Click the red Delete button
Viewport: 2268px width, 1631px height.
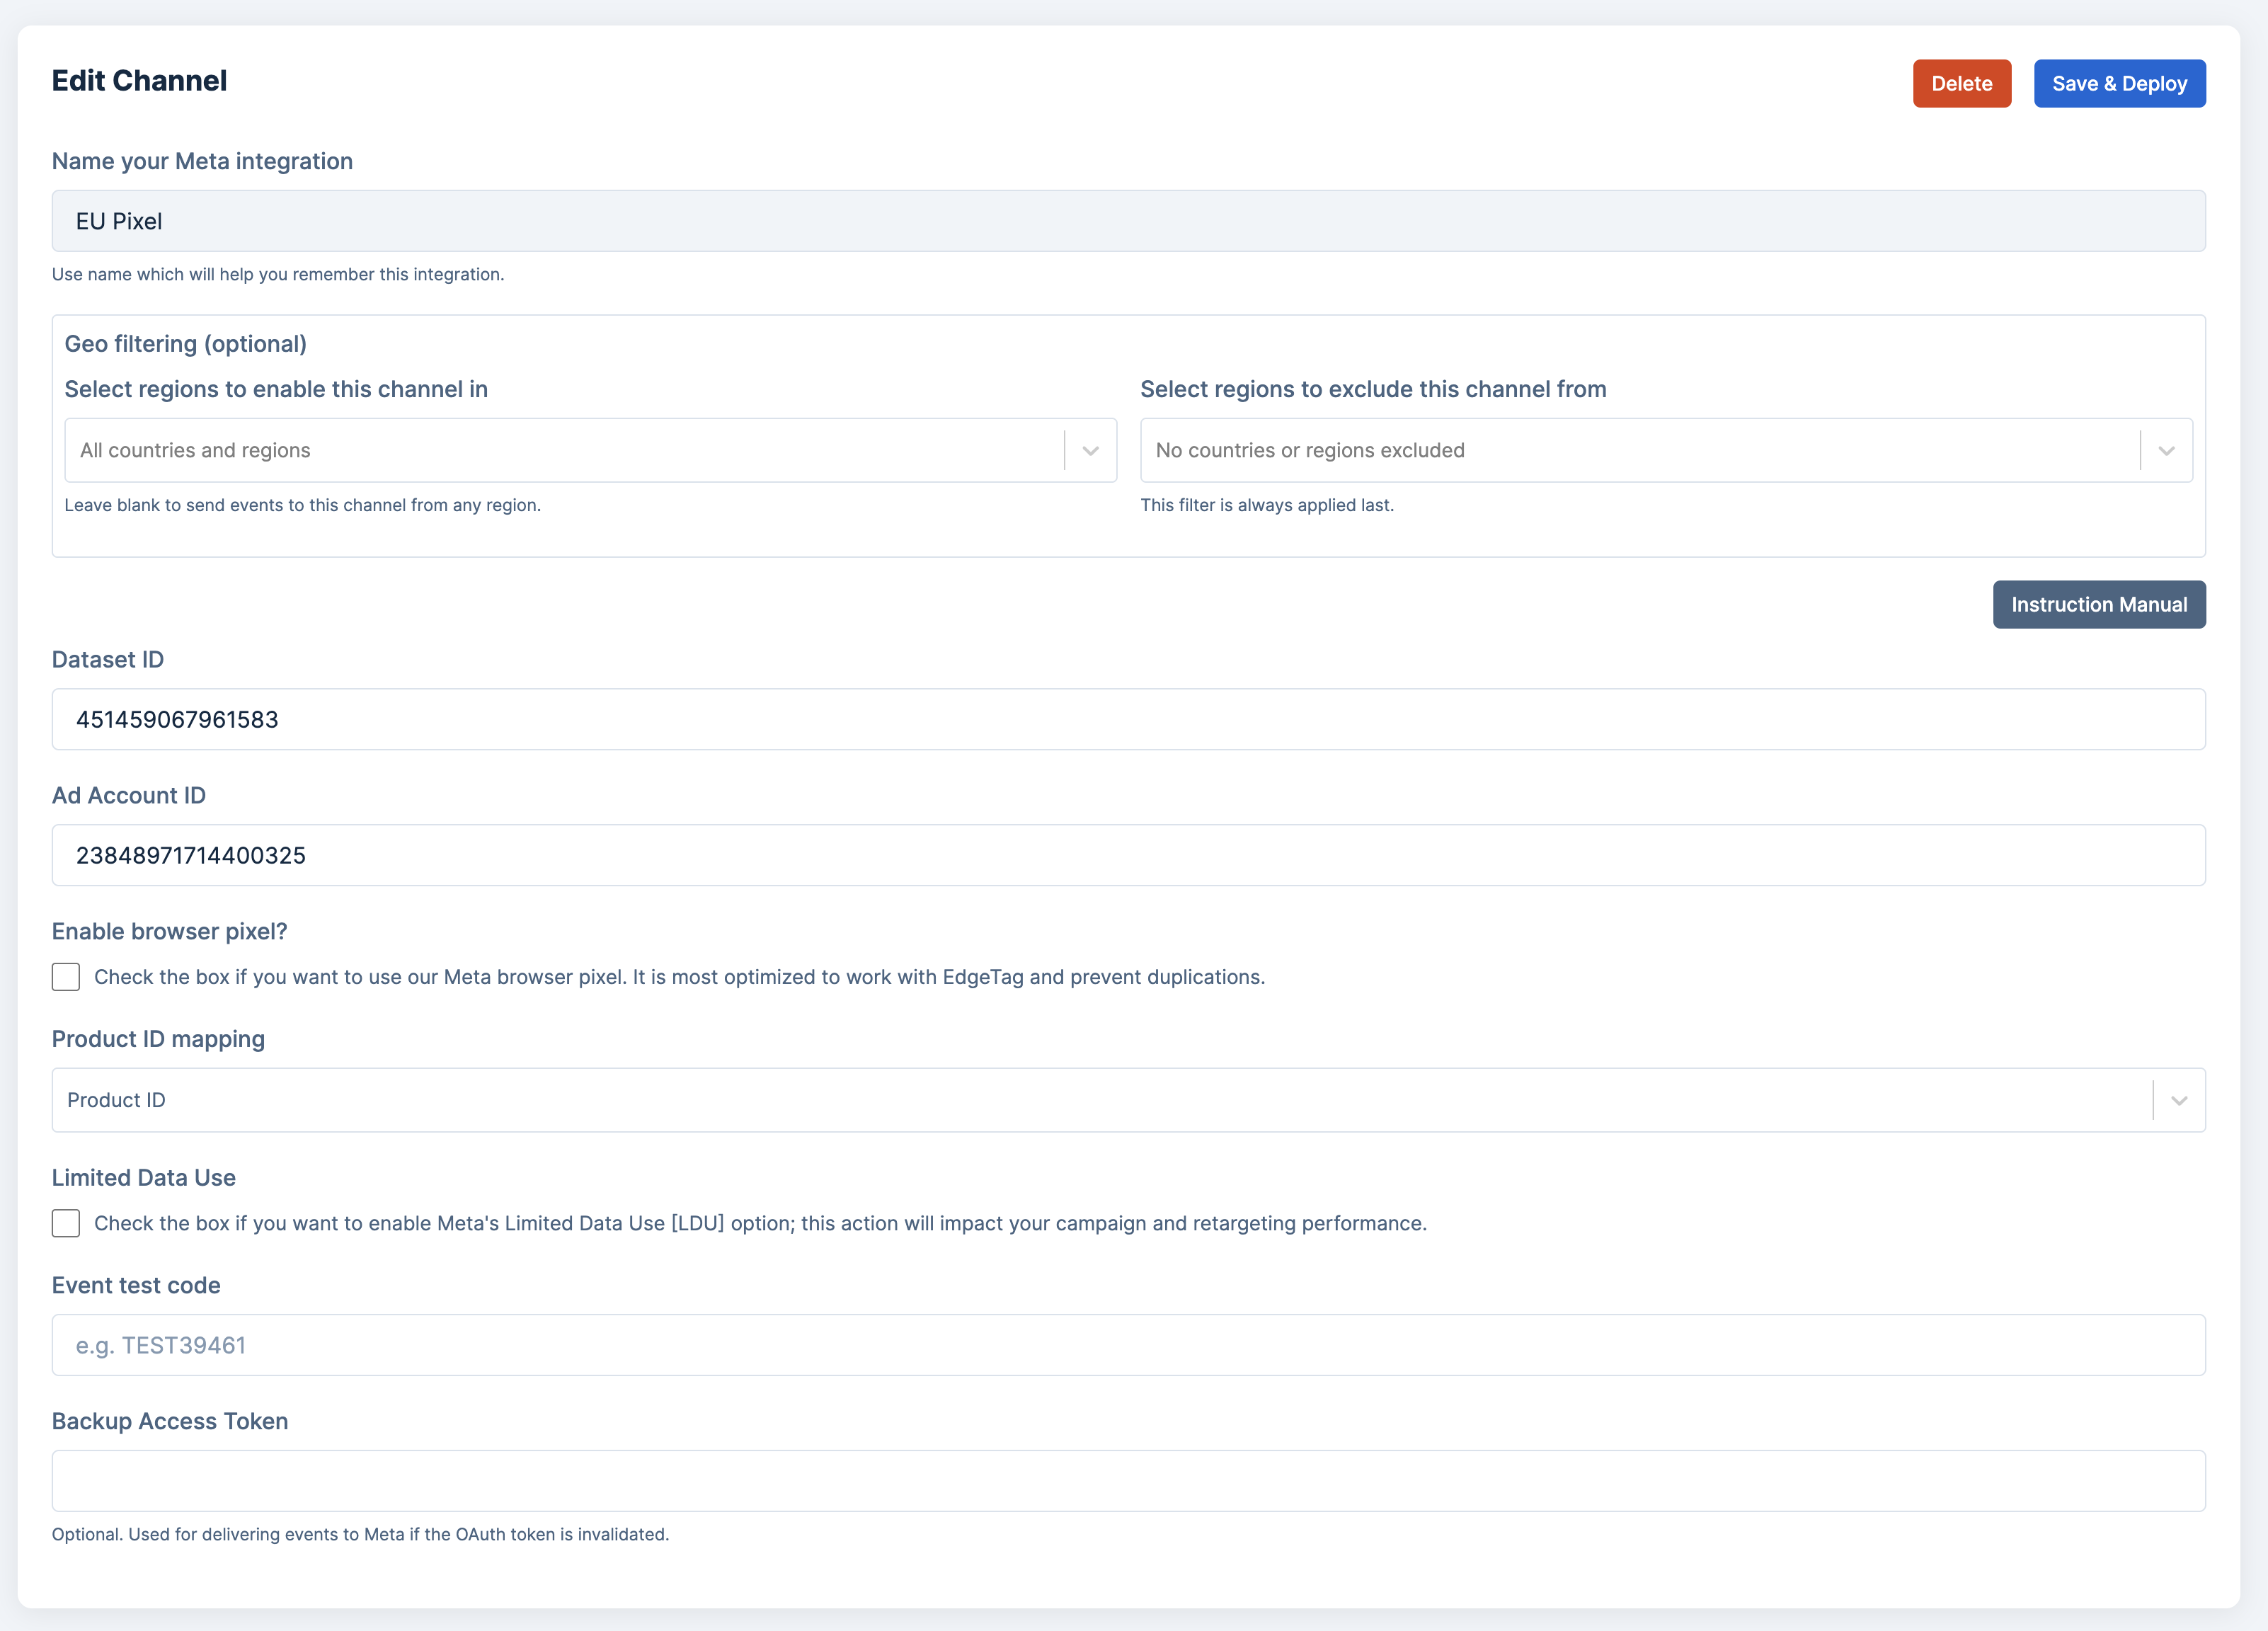(1961, 84)
